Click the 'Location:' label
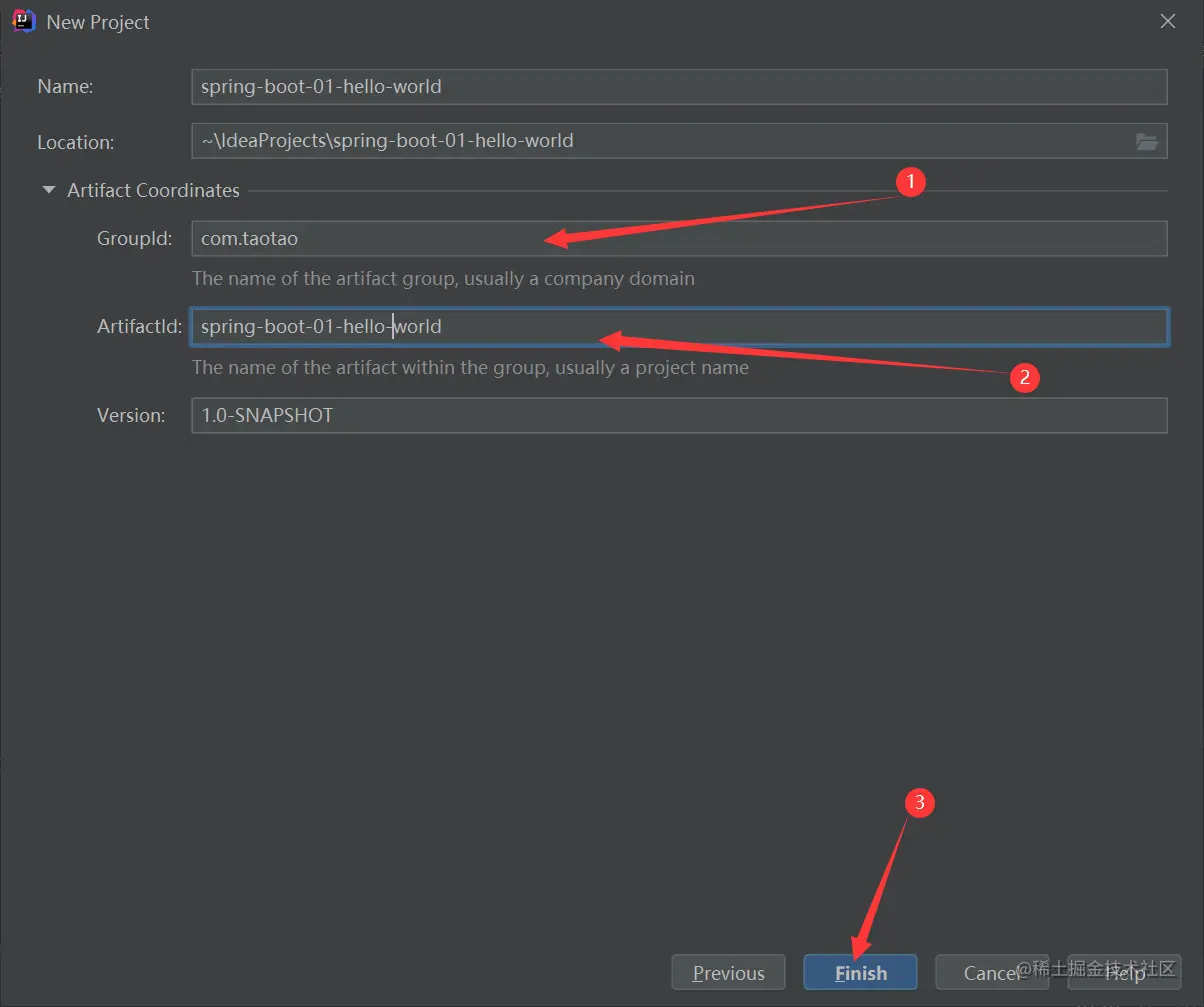 tap(75, 142)
